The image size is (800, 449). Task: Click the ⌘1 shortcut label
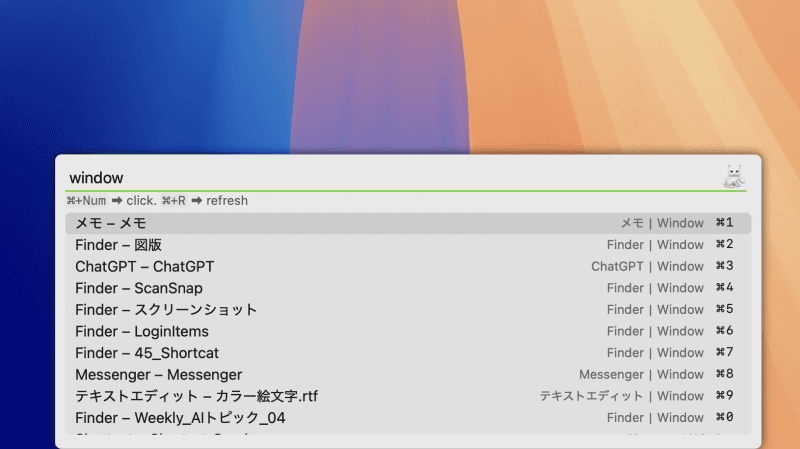click(724, 222)
